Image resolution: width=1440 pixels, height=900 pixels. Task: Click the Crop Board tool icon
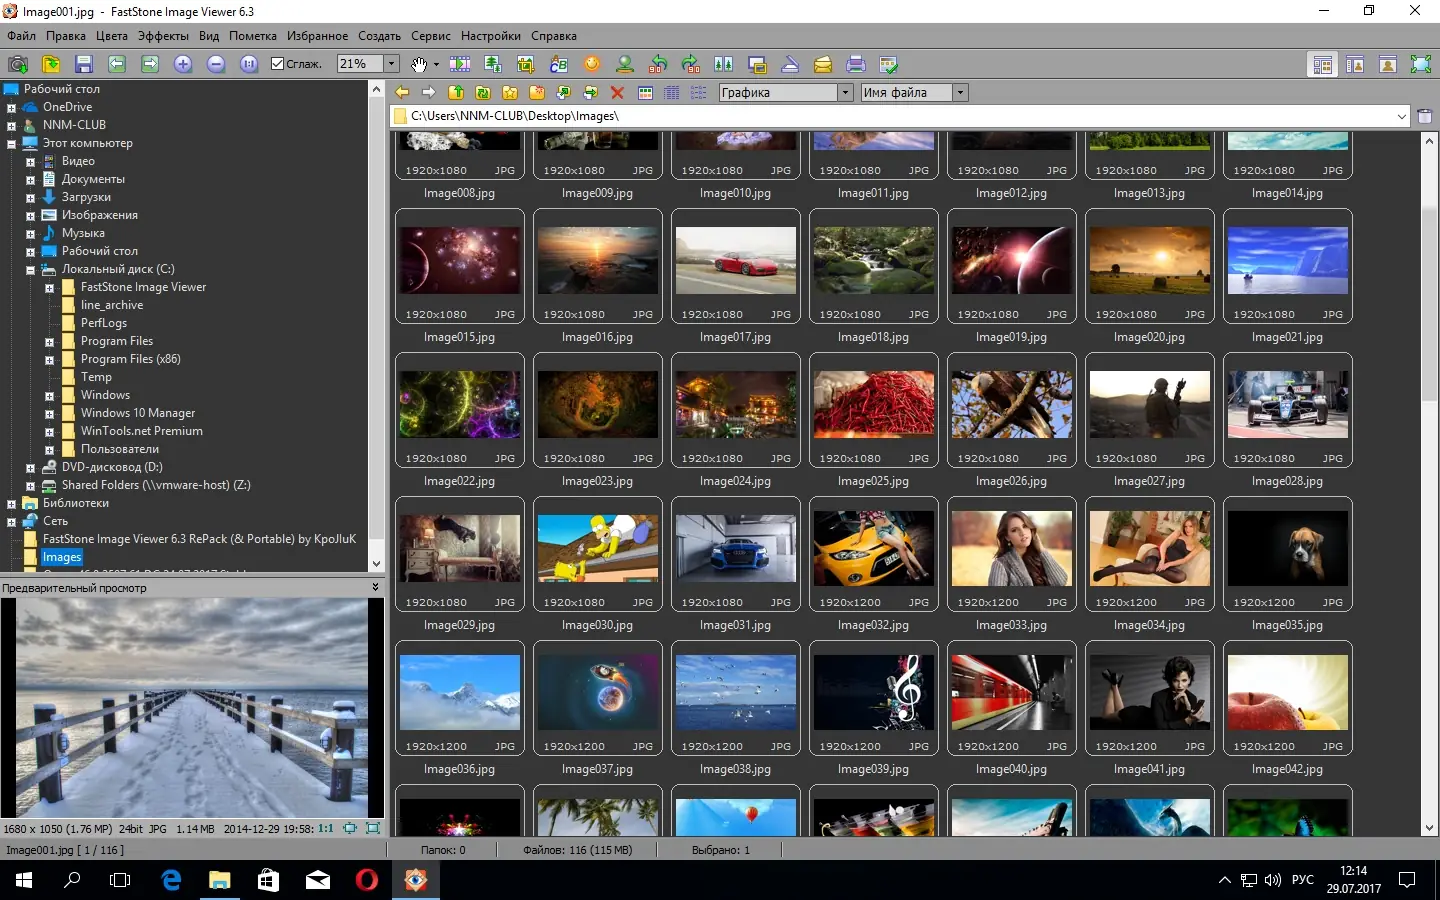526,64
